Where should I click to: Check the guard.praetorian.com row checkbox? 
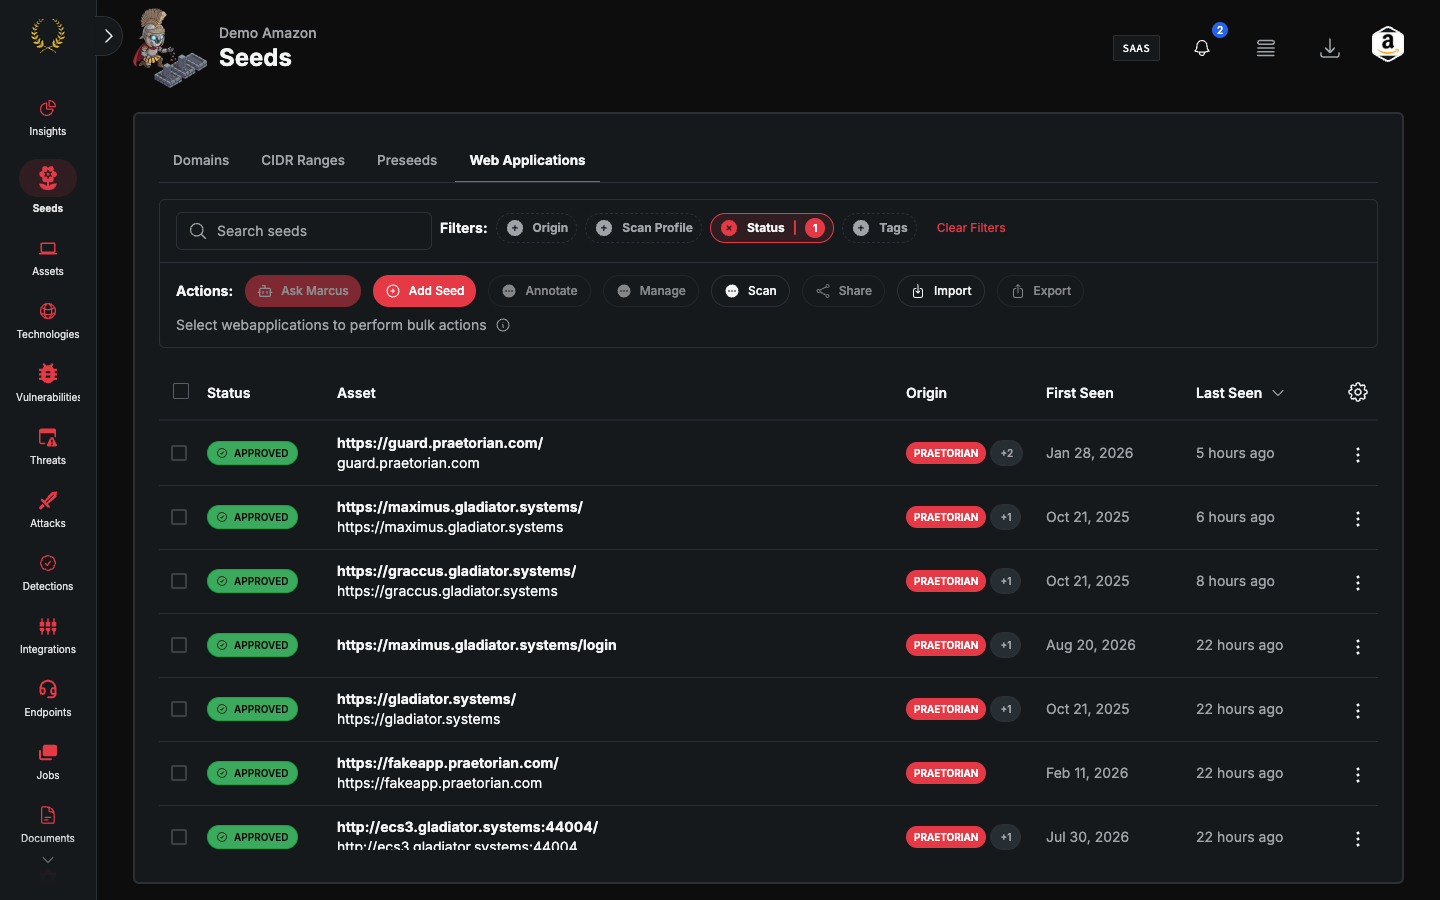(179, 453)
